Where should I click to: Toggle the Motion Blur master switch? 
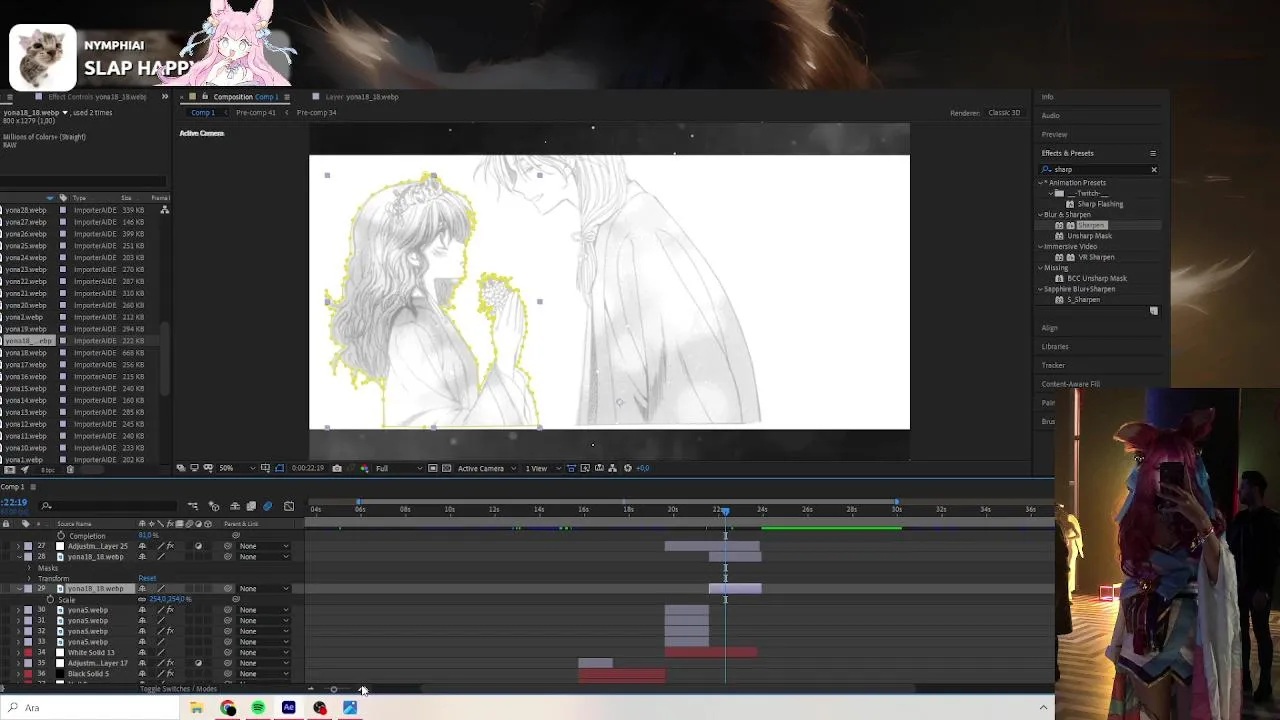tap(267, 506)
